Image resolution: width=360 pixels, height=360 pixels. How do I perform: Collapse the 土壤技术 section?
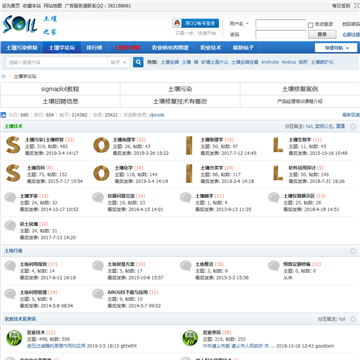353,126
